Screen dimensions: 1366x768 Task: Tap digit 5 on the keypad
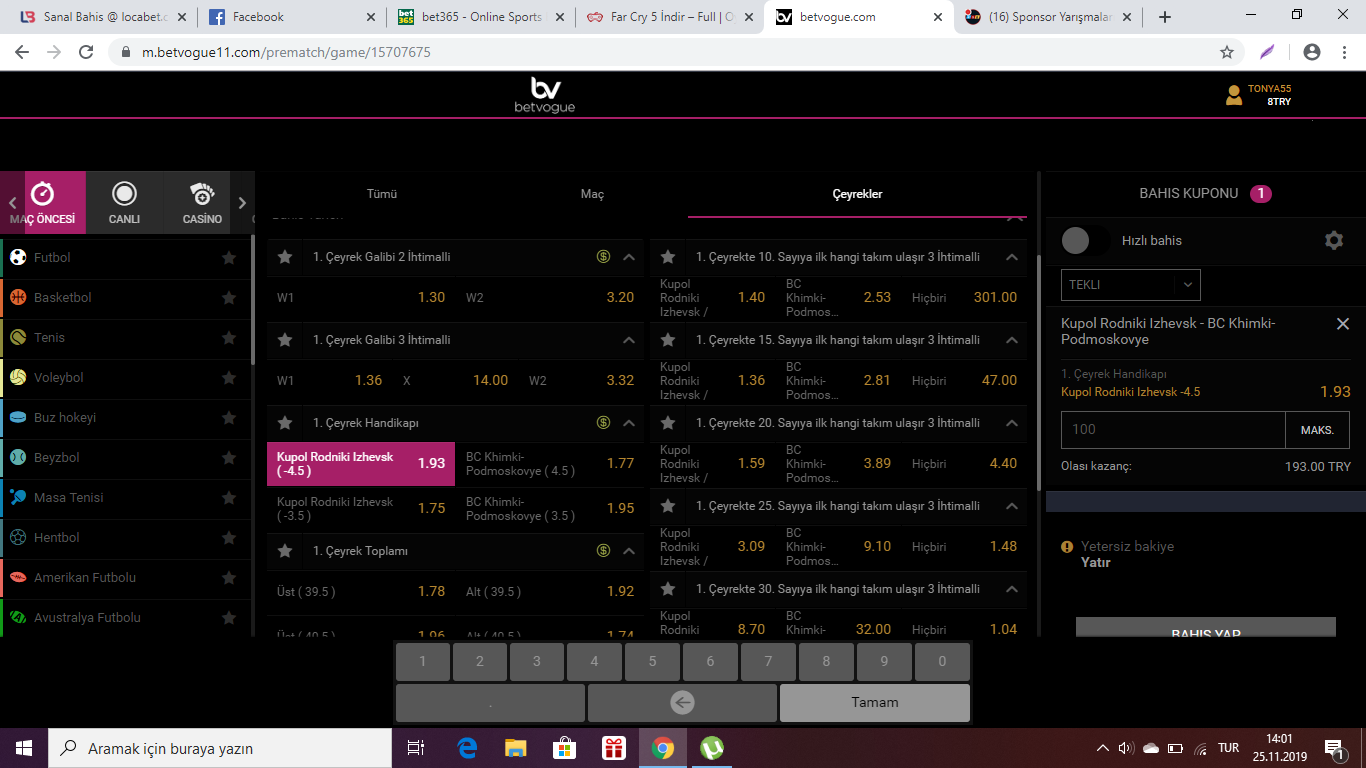(x=652, y=662)
